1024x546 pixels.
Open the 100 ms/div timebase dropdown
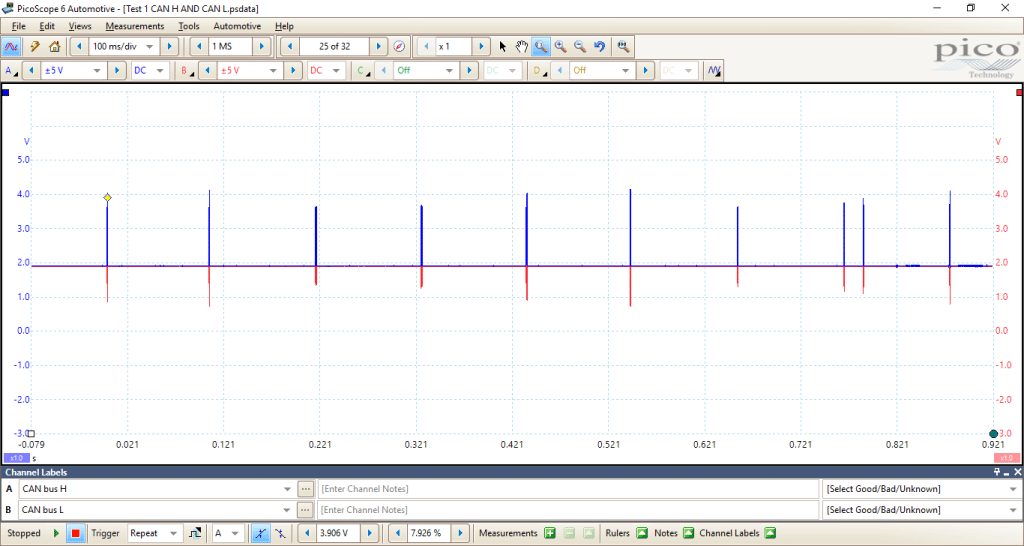150,47
